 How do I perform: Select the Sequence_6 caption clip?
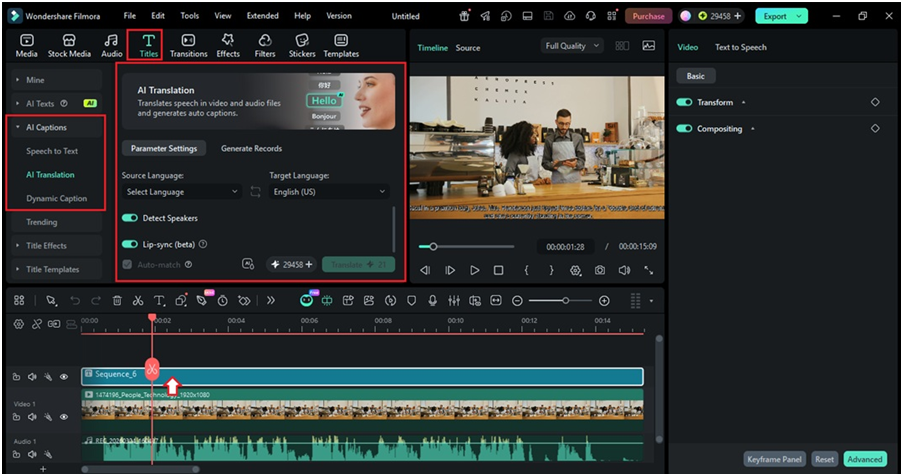[x=362, y=376]
